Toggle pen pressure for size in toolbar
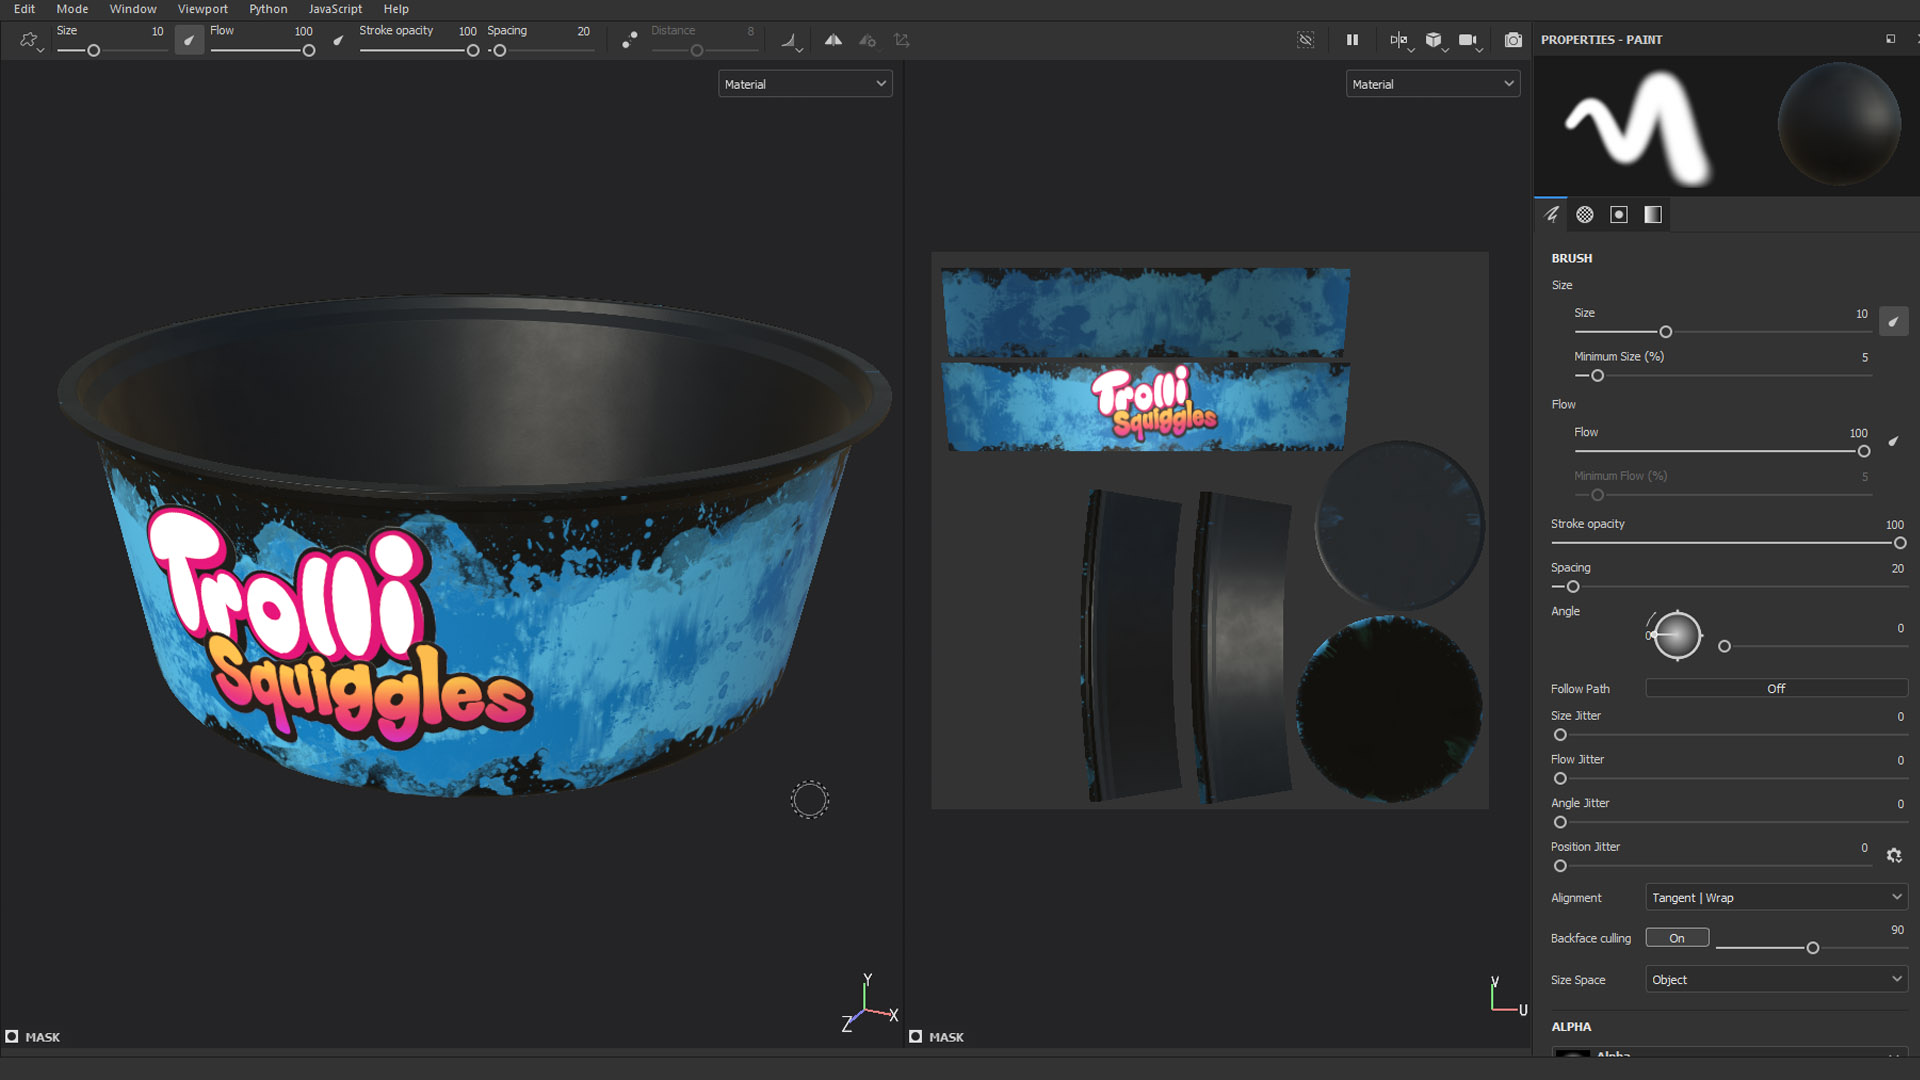 pyautogui.click(x=189, y=40)
